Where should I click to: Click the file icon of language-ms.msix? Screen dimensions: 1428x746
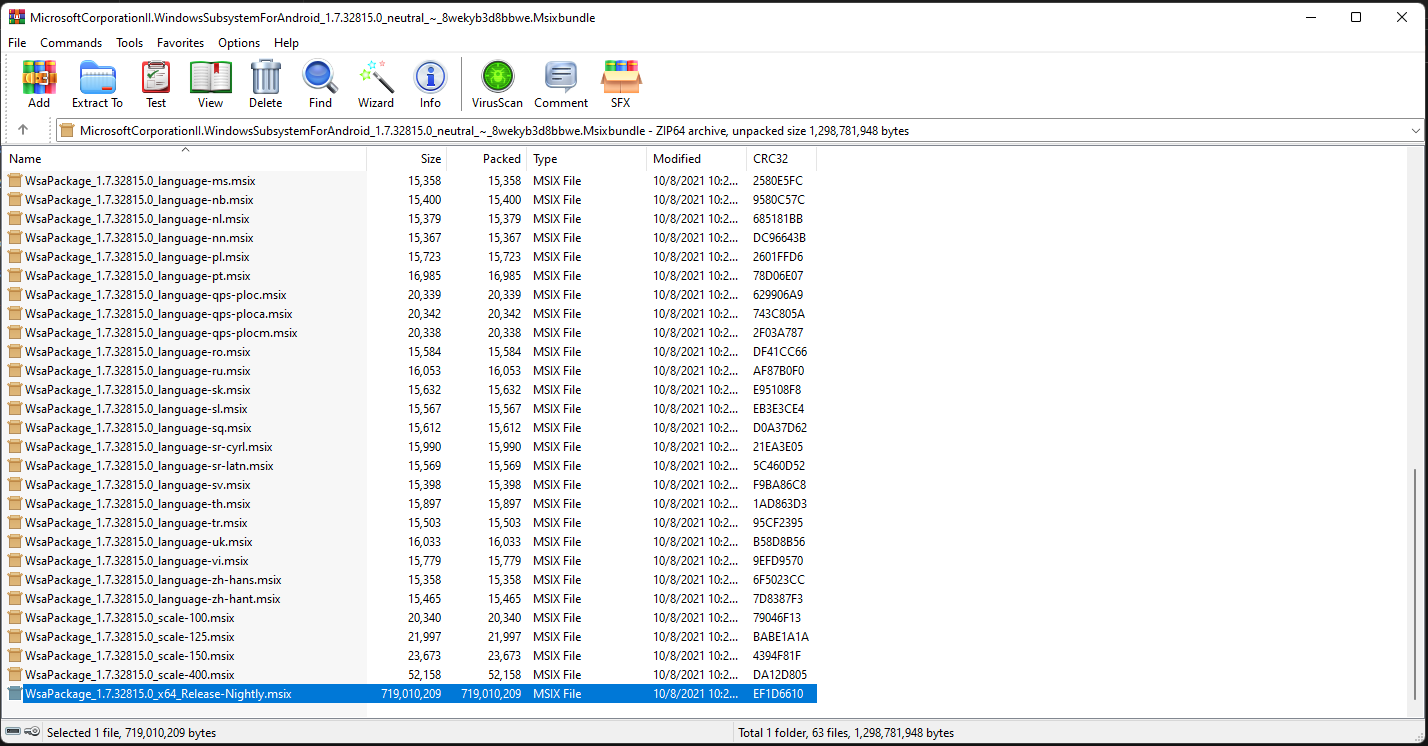[x=15, y=181]
